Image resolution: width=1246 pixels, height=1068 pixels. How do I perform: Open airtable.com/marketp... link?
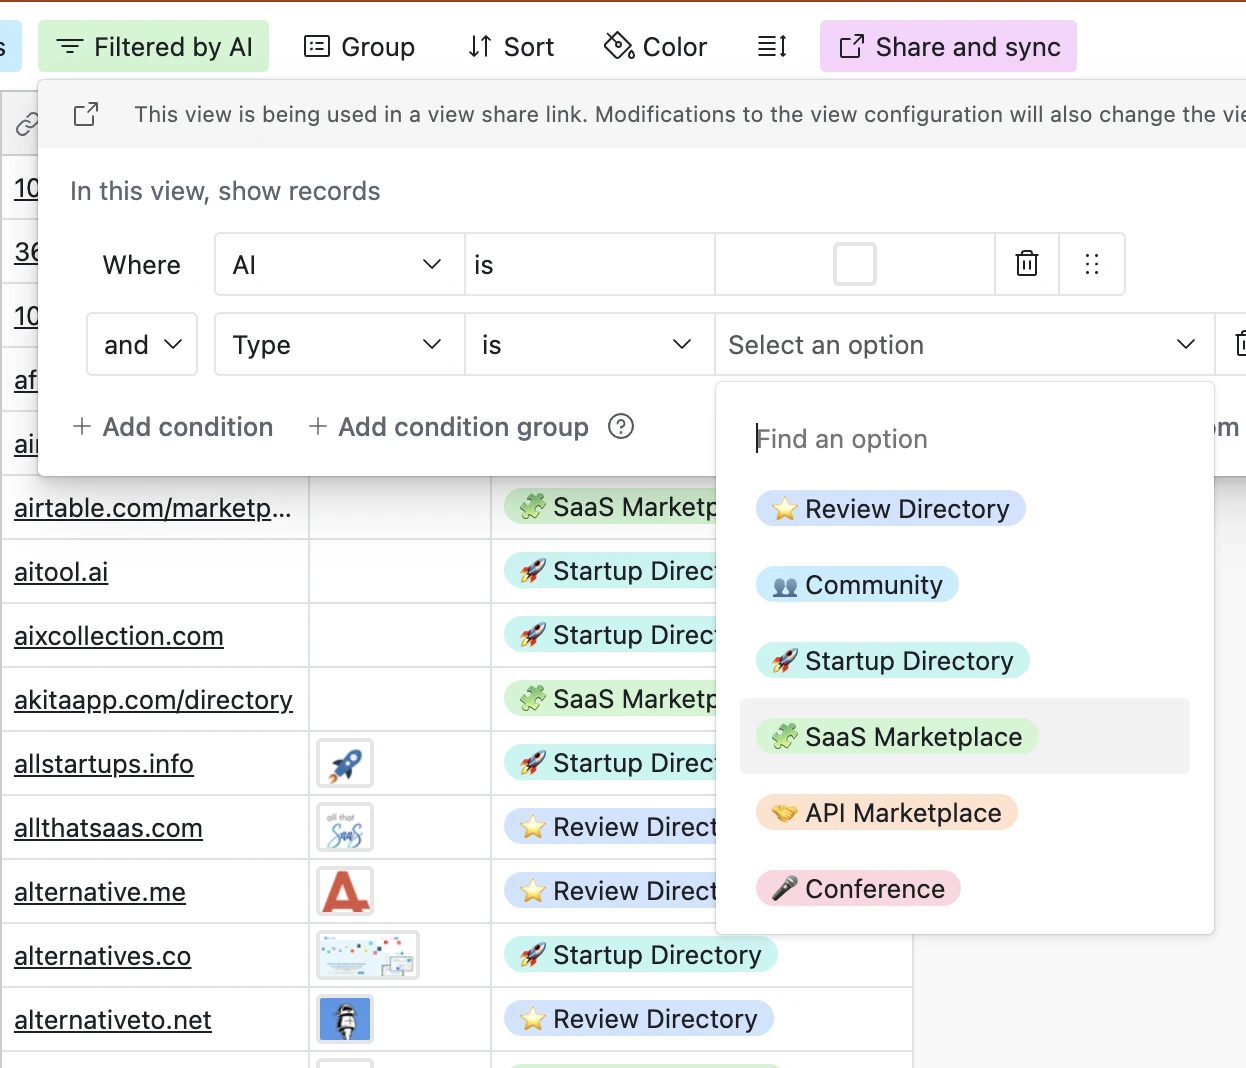153,508
